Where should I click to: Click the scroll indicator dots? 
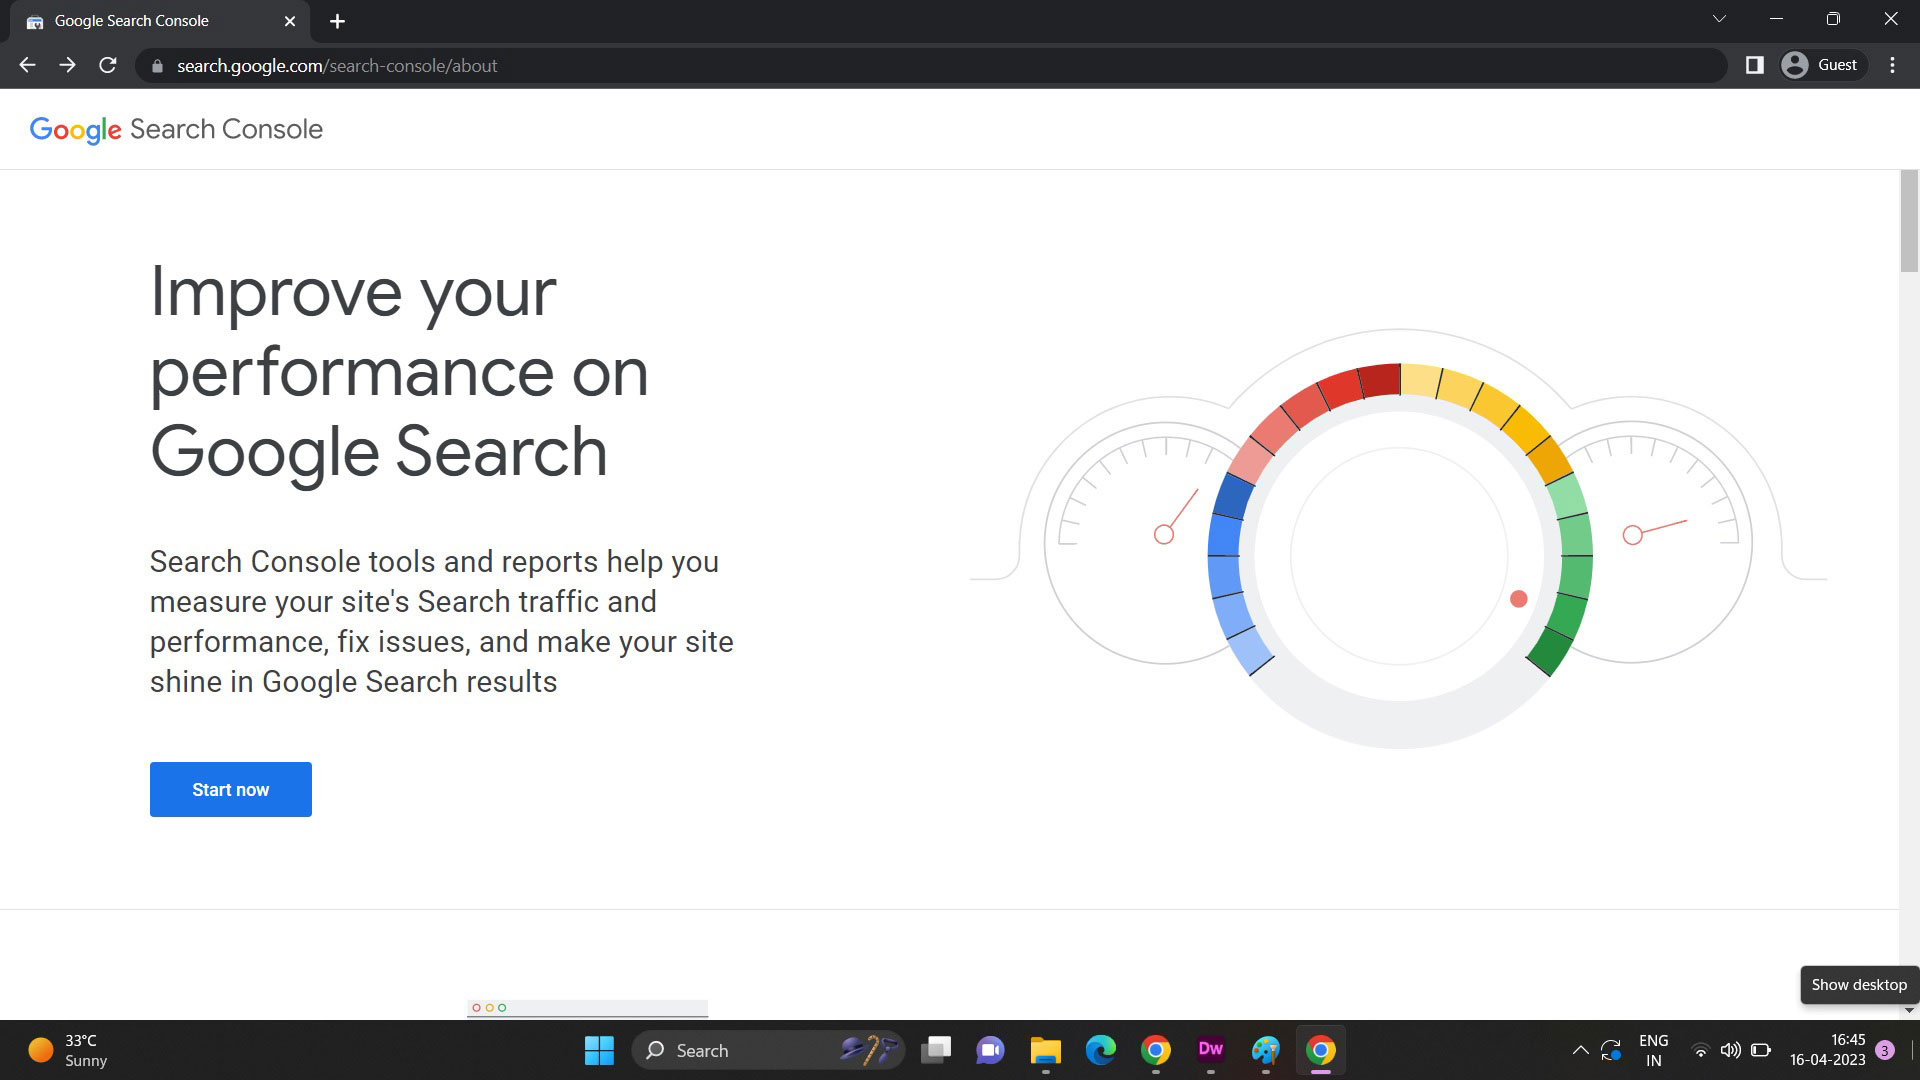[487, 1007]
